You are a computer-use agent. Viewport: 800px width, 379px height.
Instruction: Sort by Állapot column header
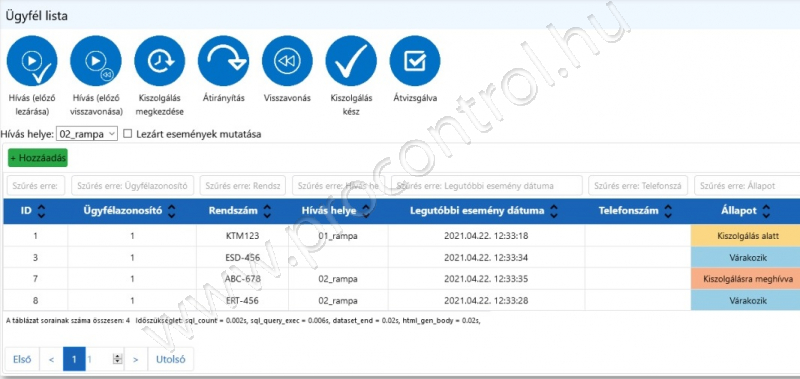[745, 211]
